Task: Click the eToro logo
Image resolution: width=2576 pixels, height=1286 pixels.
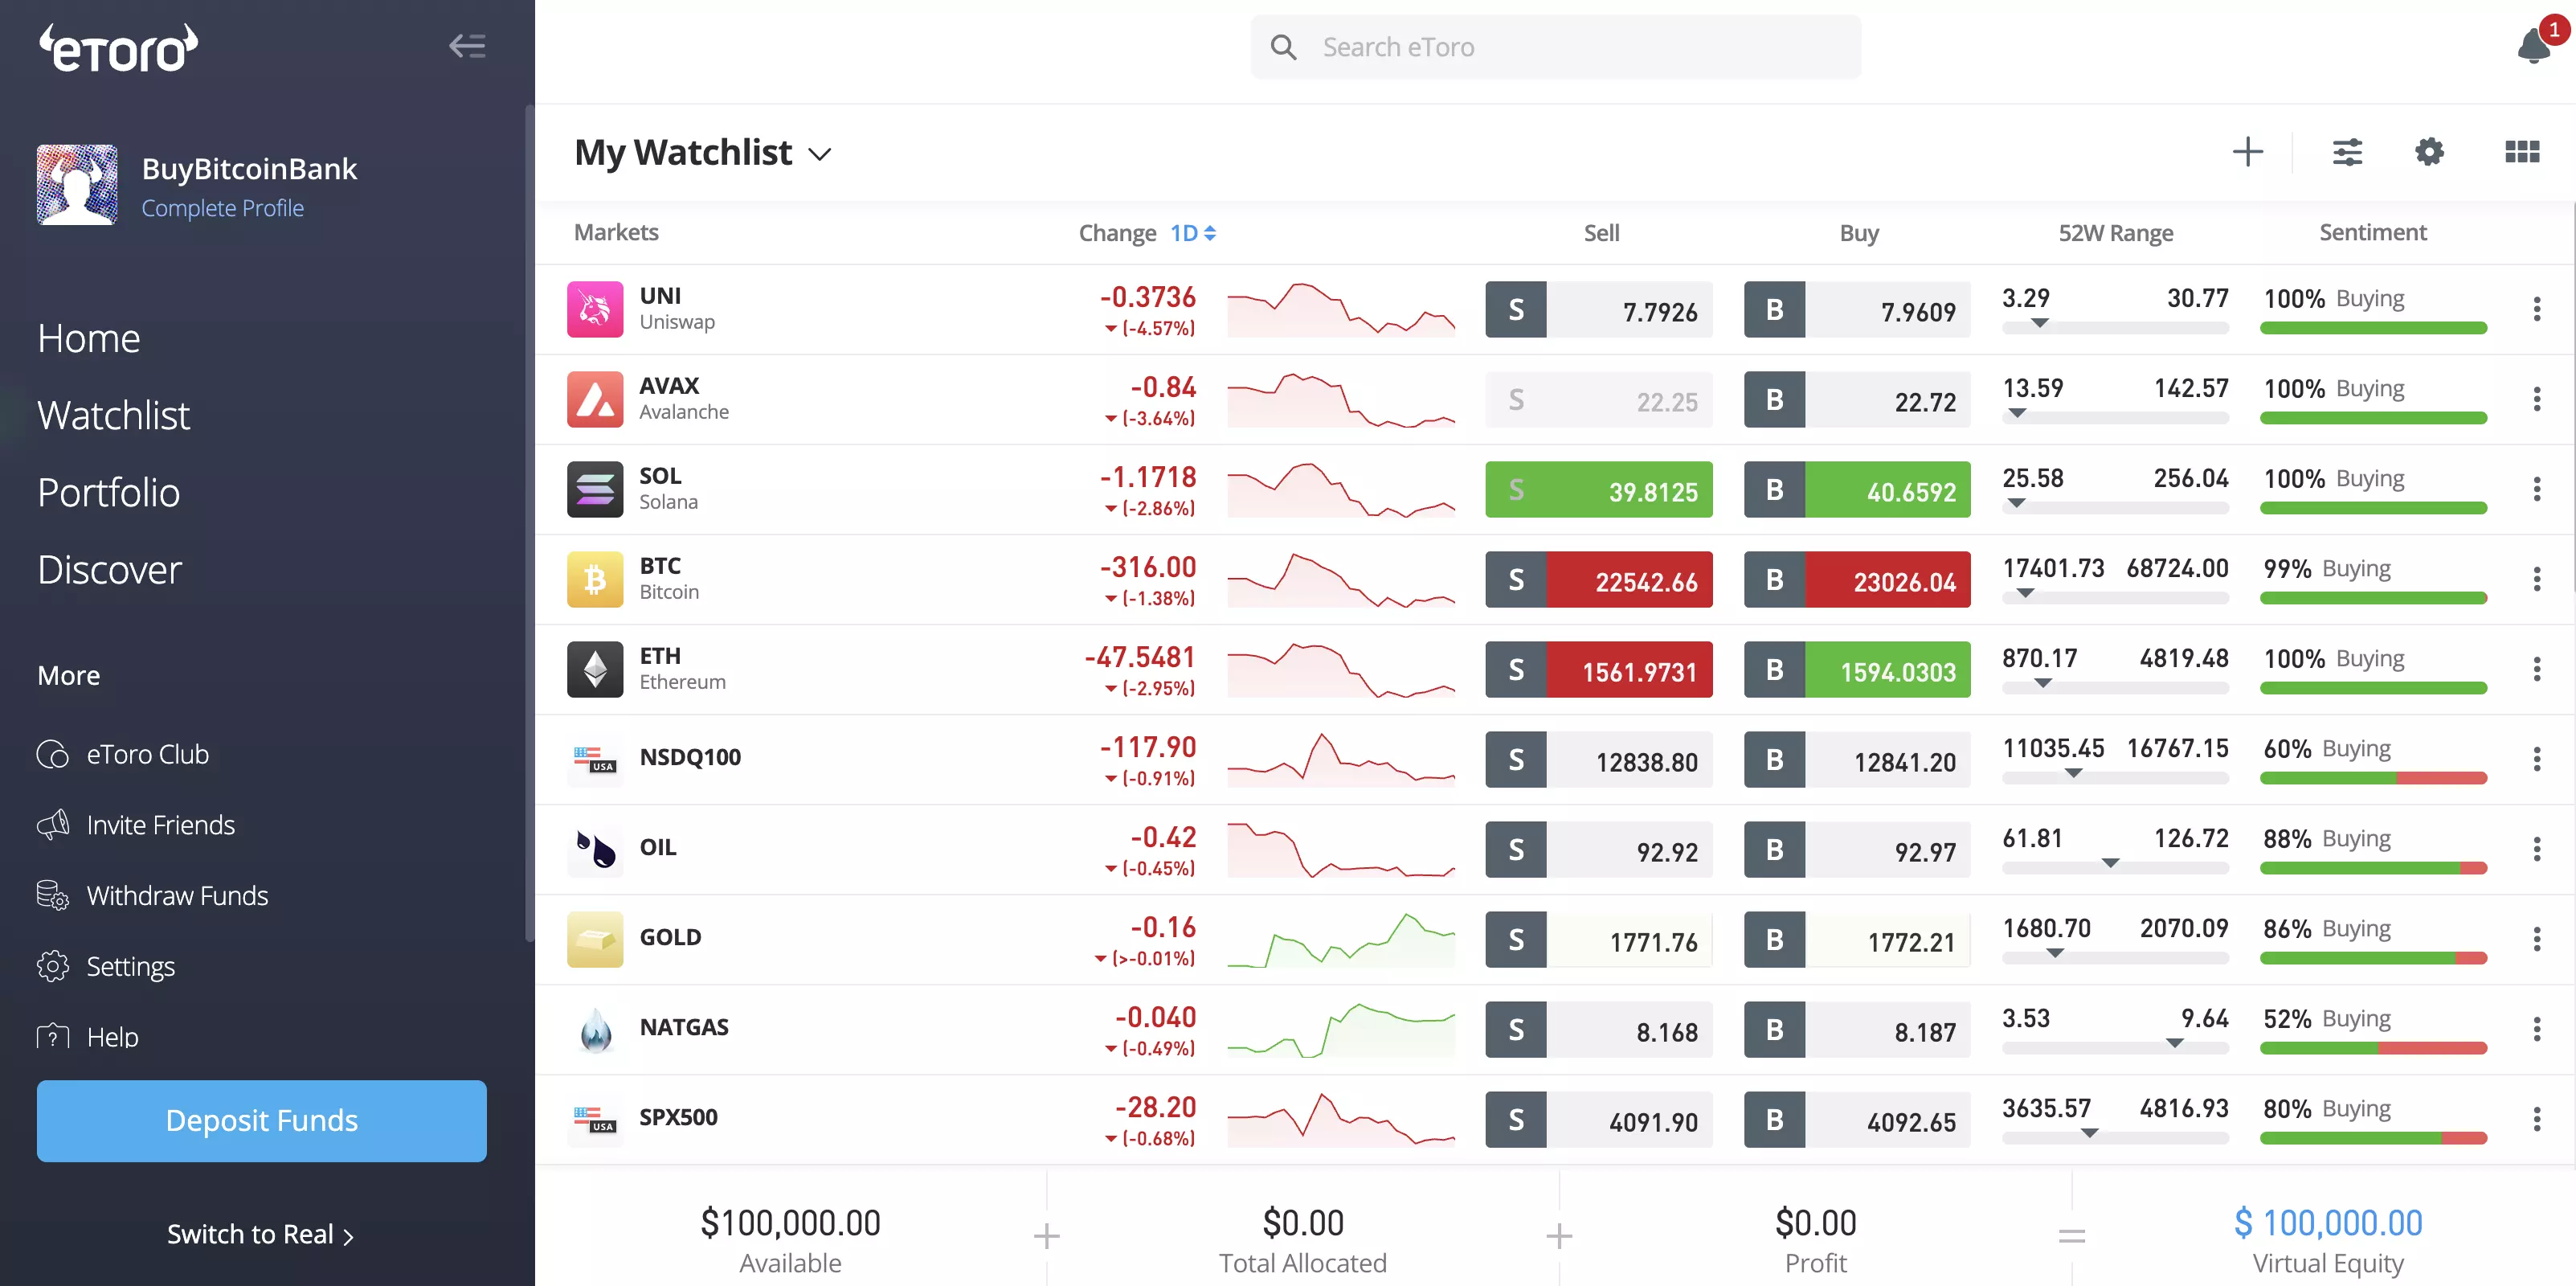Action: 119,48
